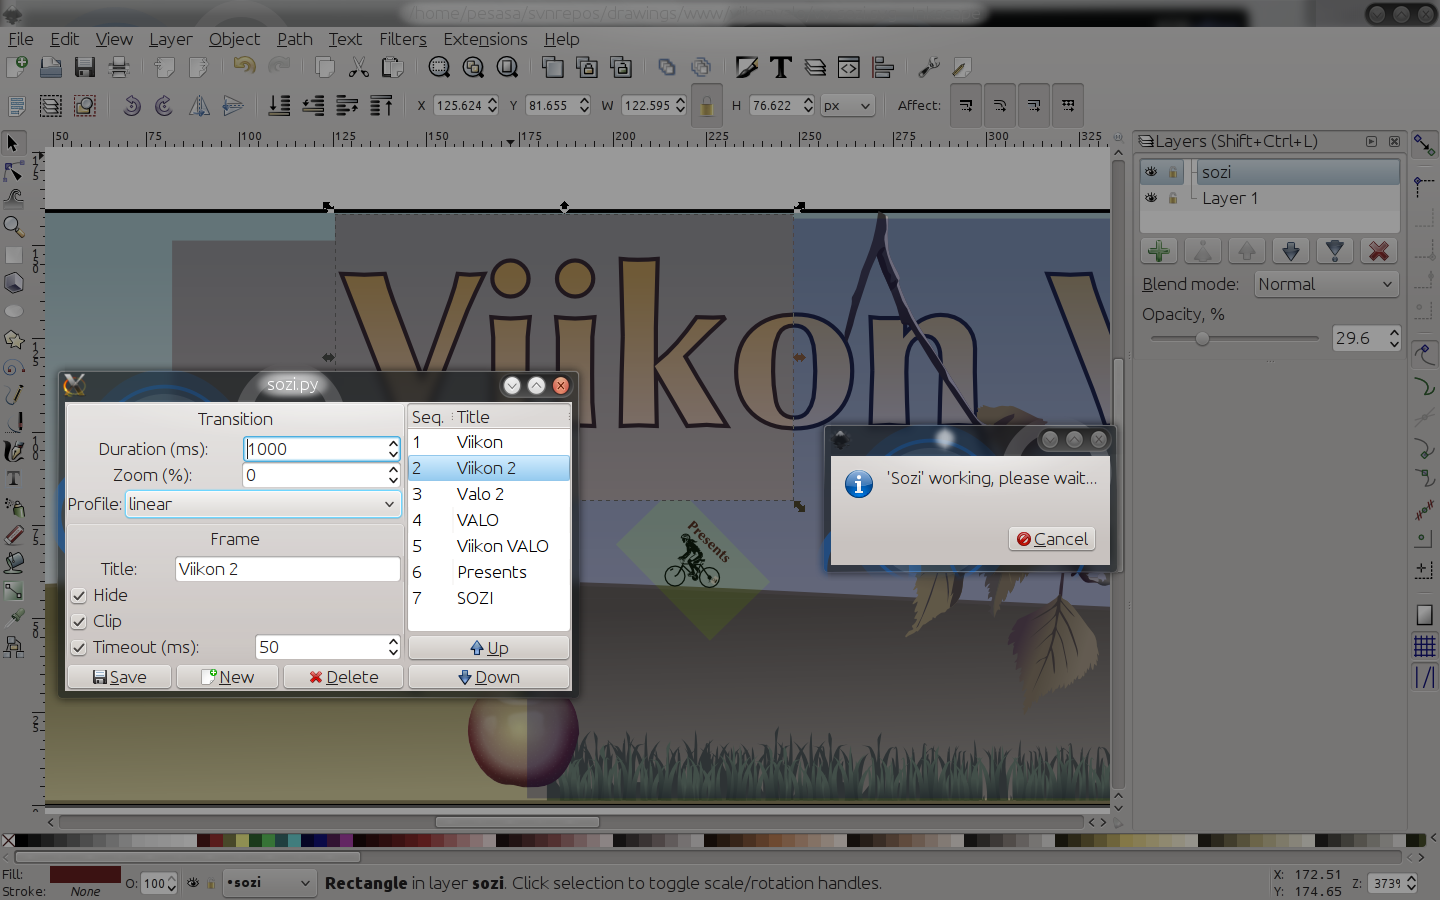Toggle width/height ratio lock
Image resolution: width=1440 pixels, height=900 pixels.
point(707,105)
